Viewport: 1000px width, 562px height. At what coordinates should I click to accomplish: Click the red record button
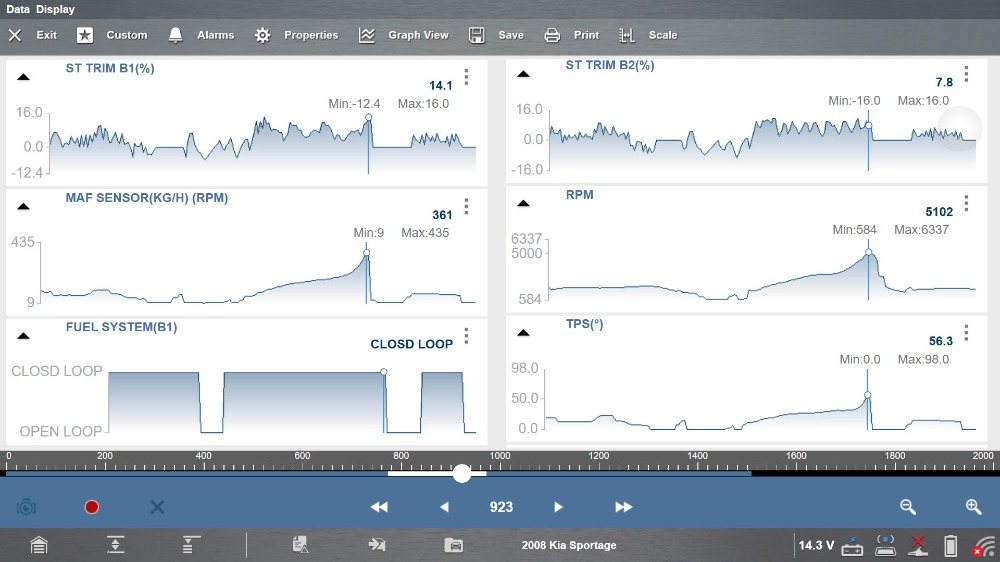click(x=92, y=507)
